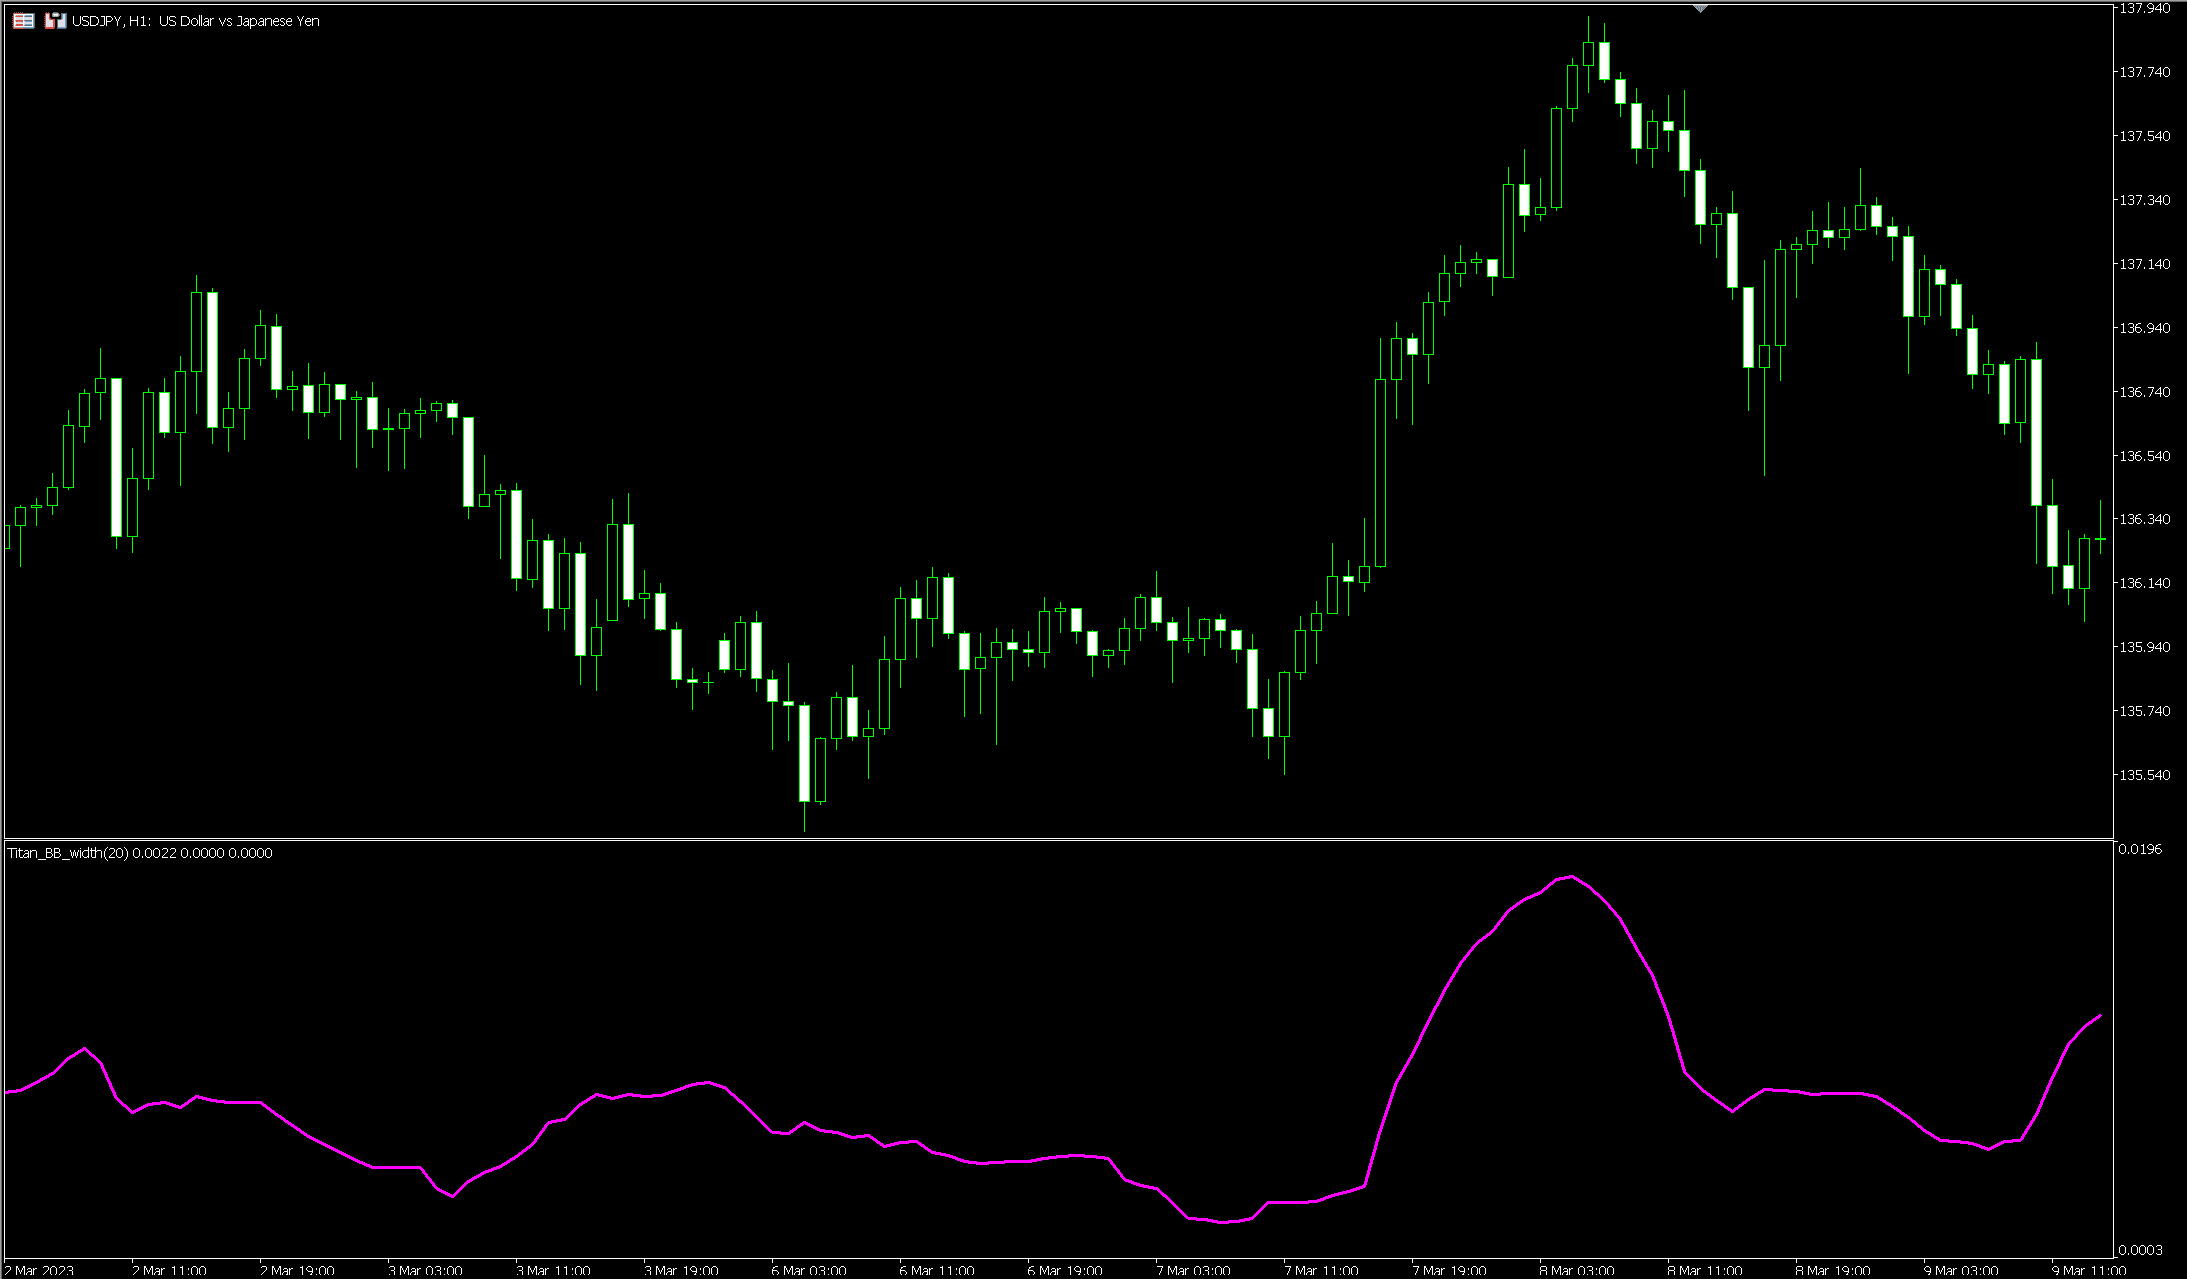
Task: Click the 2 Mar 2023 date label
Action: point(40,1270)
